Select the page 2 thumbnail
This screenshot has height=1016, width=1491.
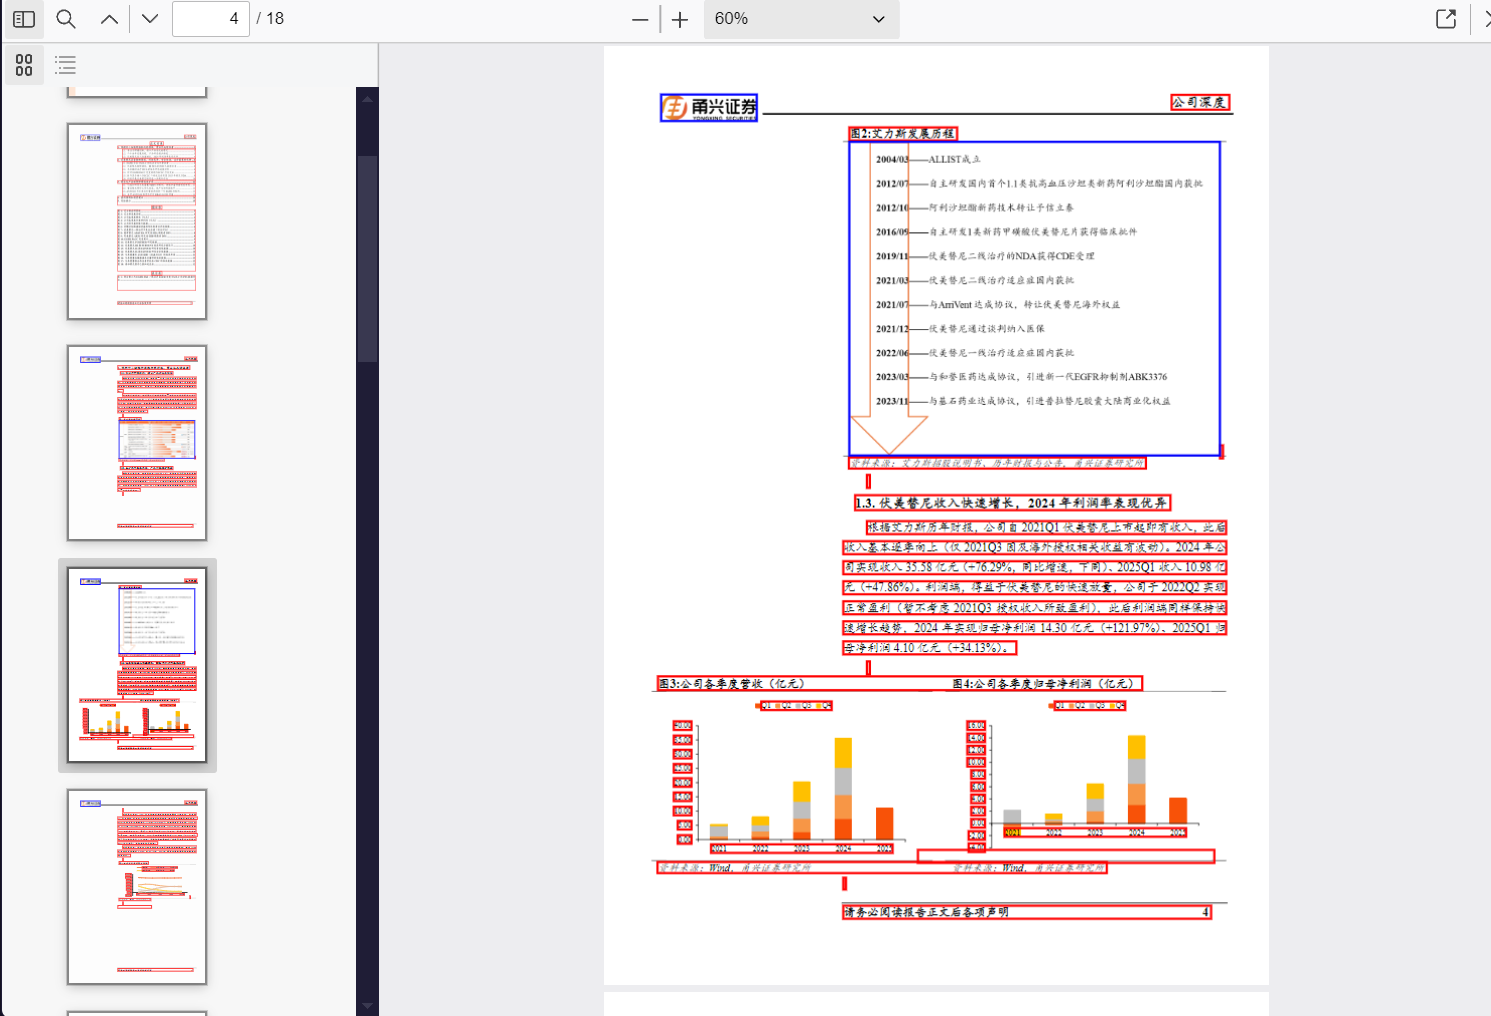click(x=137, y=221)
